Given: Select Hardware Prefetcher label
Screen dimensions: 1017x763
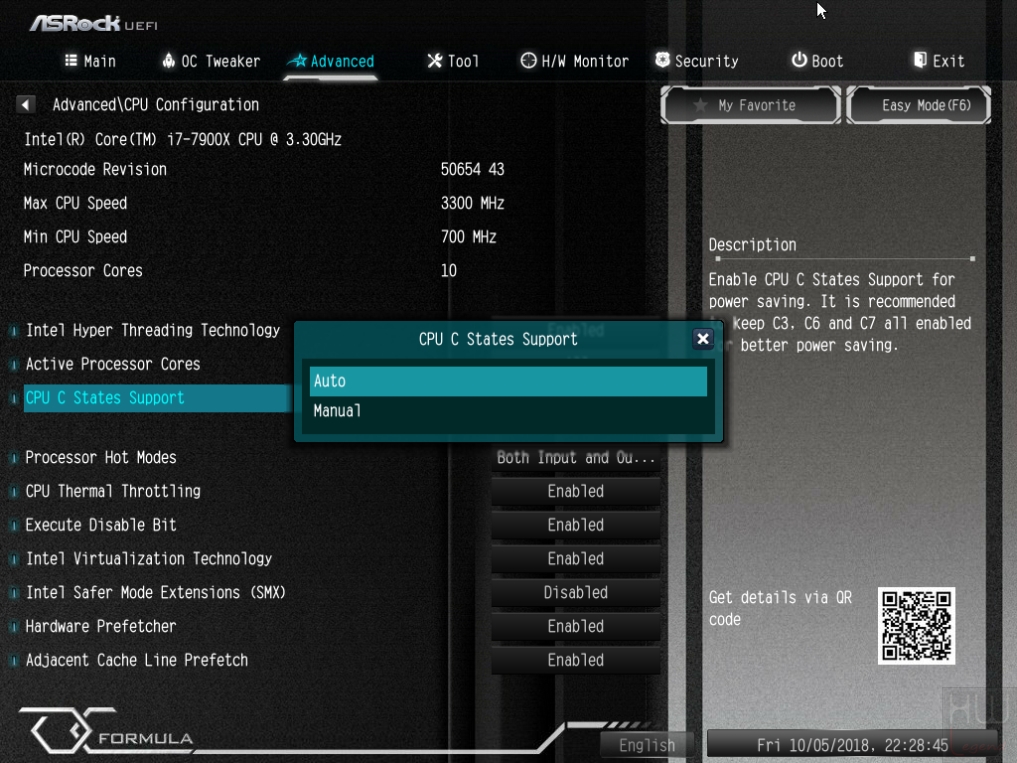Looking at the screenshot, I should (x=101, y=626).
